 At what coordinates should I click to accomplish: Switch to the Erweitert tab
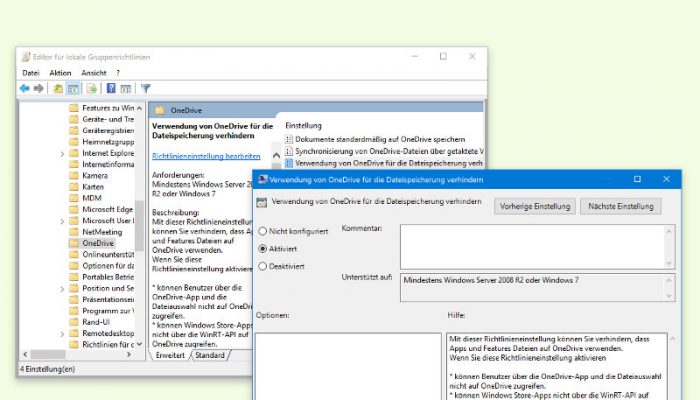click(x=170, y=355)
